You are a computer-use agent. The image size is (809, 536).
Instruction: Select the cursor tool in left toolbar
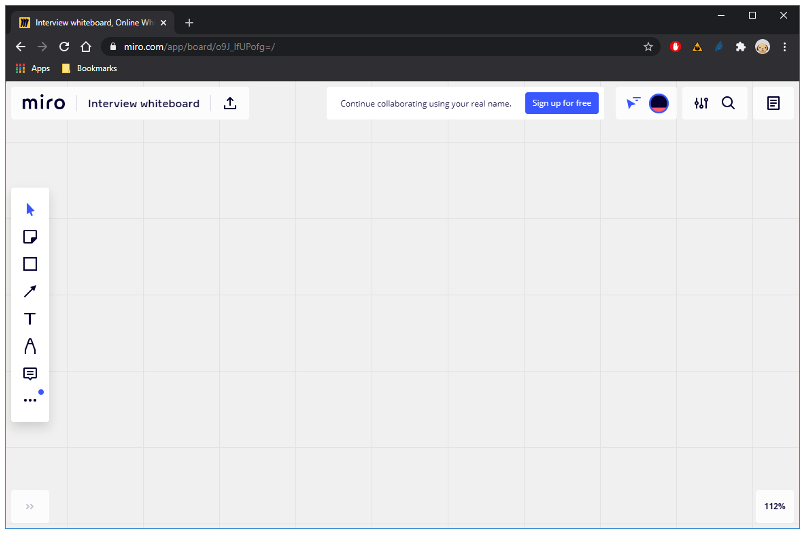coord(30,210)
